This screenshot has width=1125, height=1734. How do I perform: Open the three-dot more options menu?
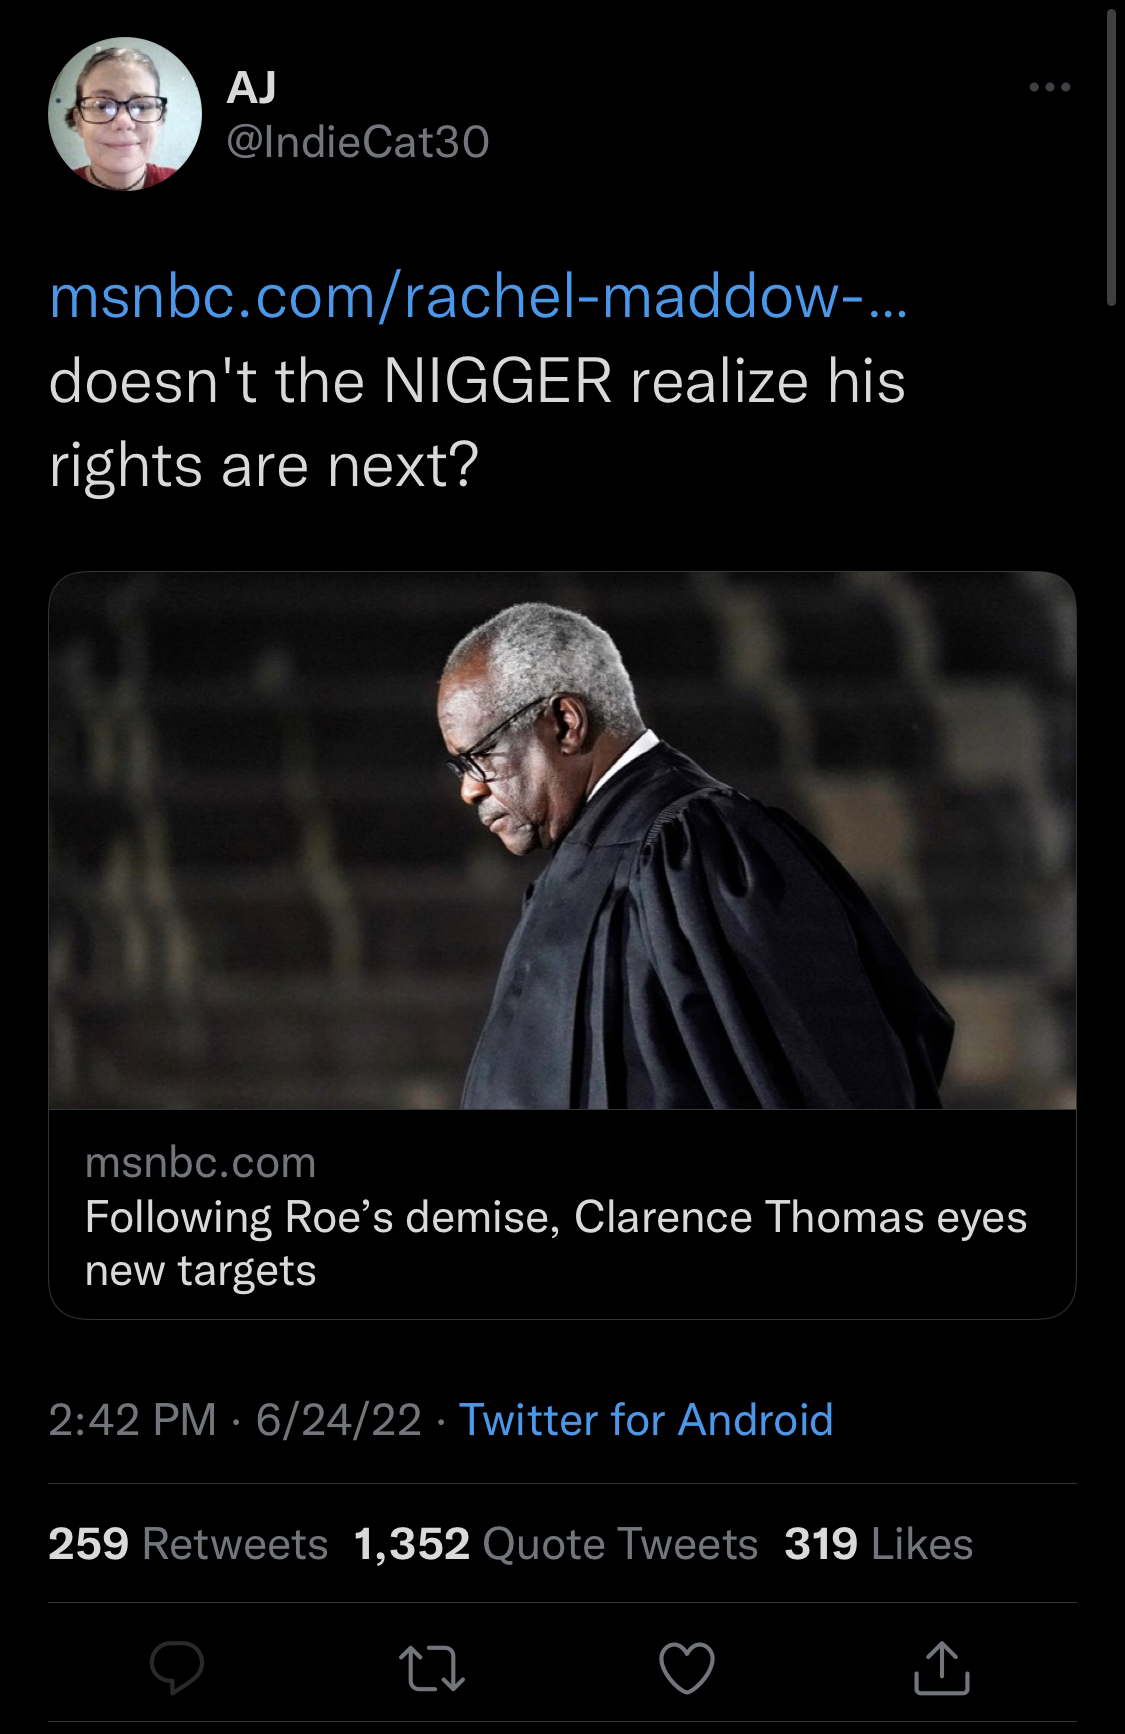(x=1050, y=88)
